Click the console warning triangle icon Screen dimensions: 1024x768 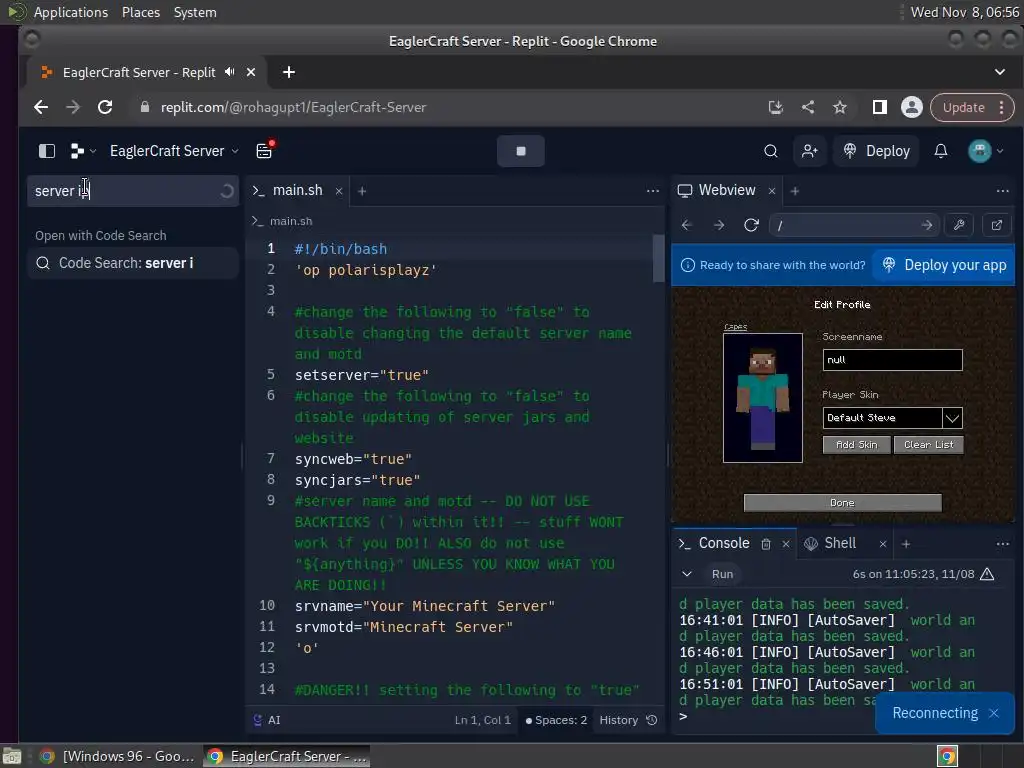click(987, 574)
